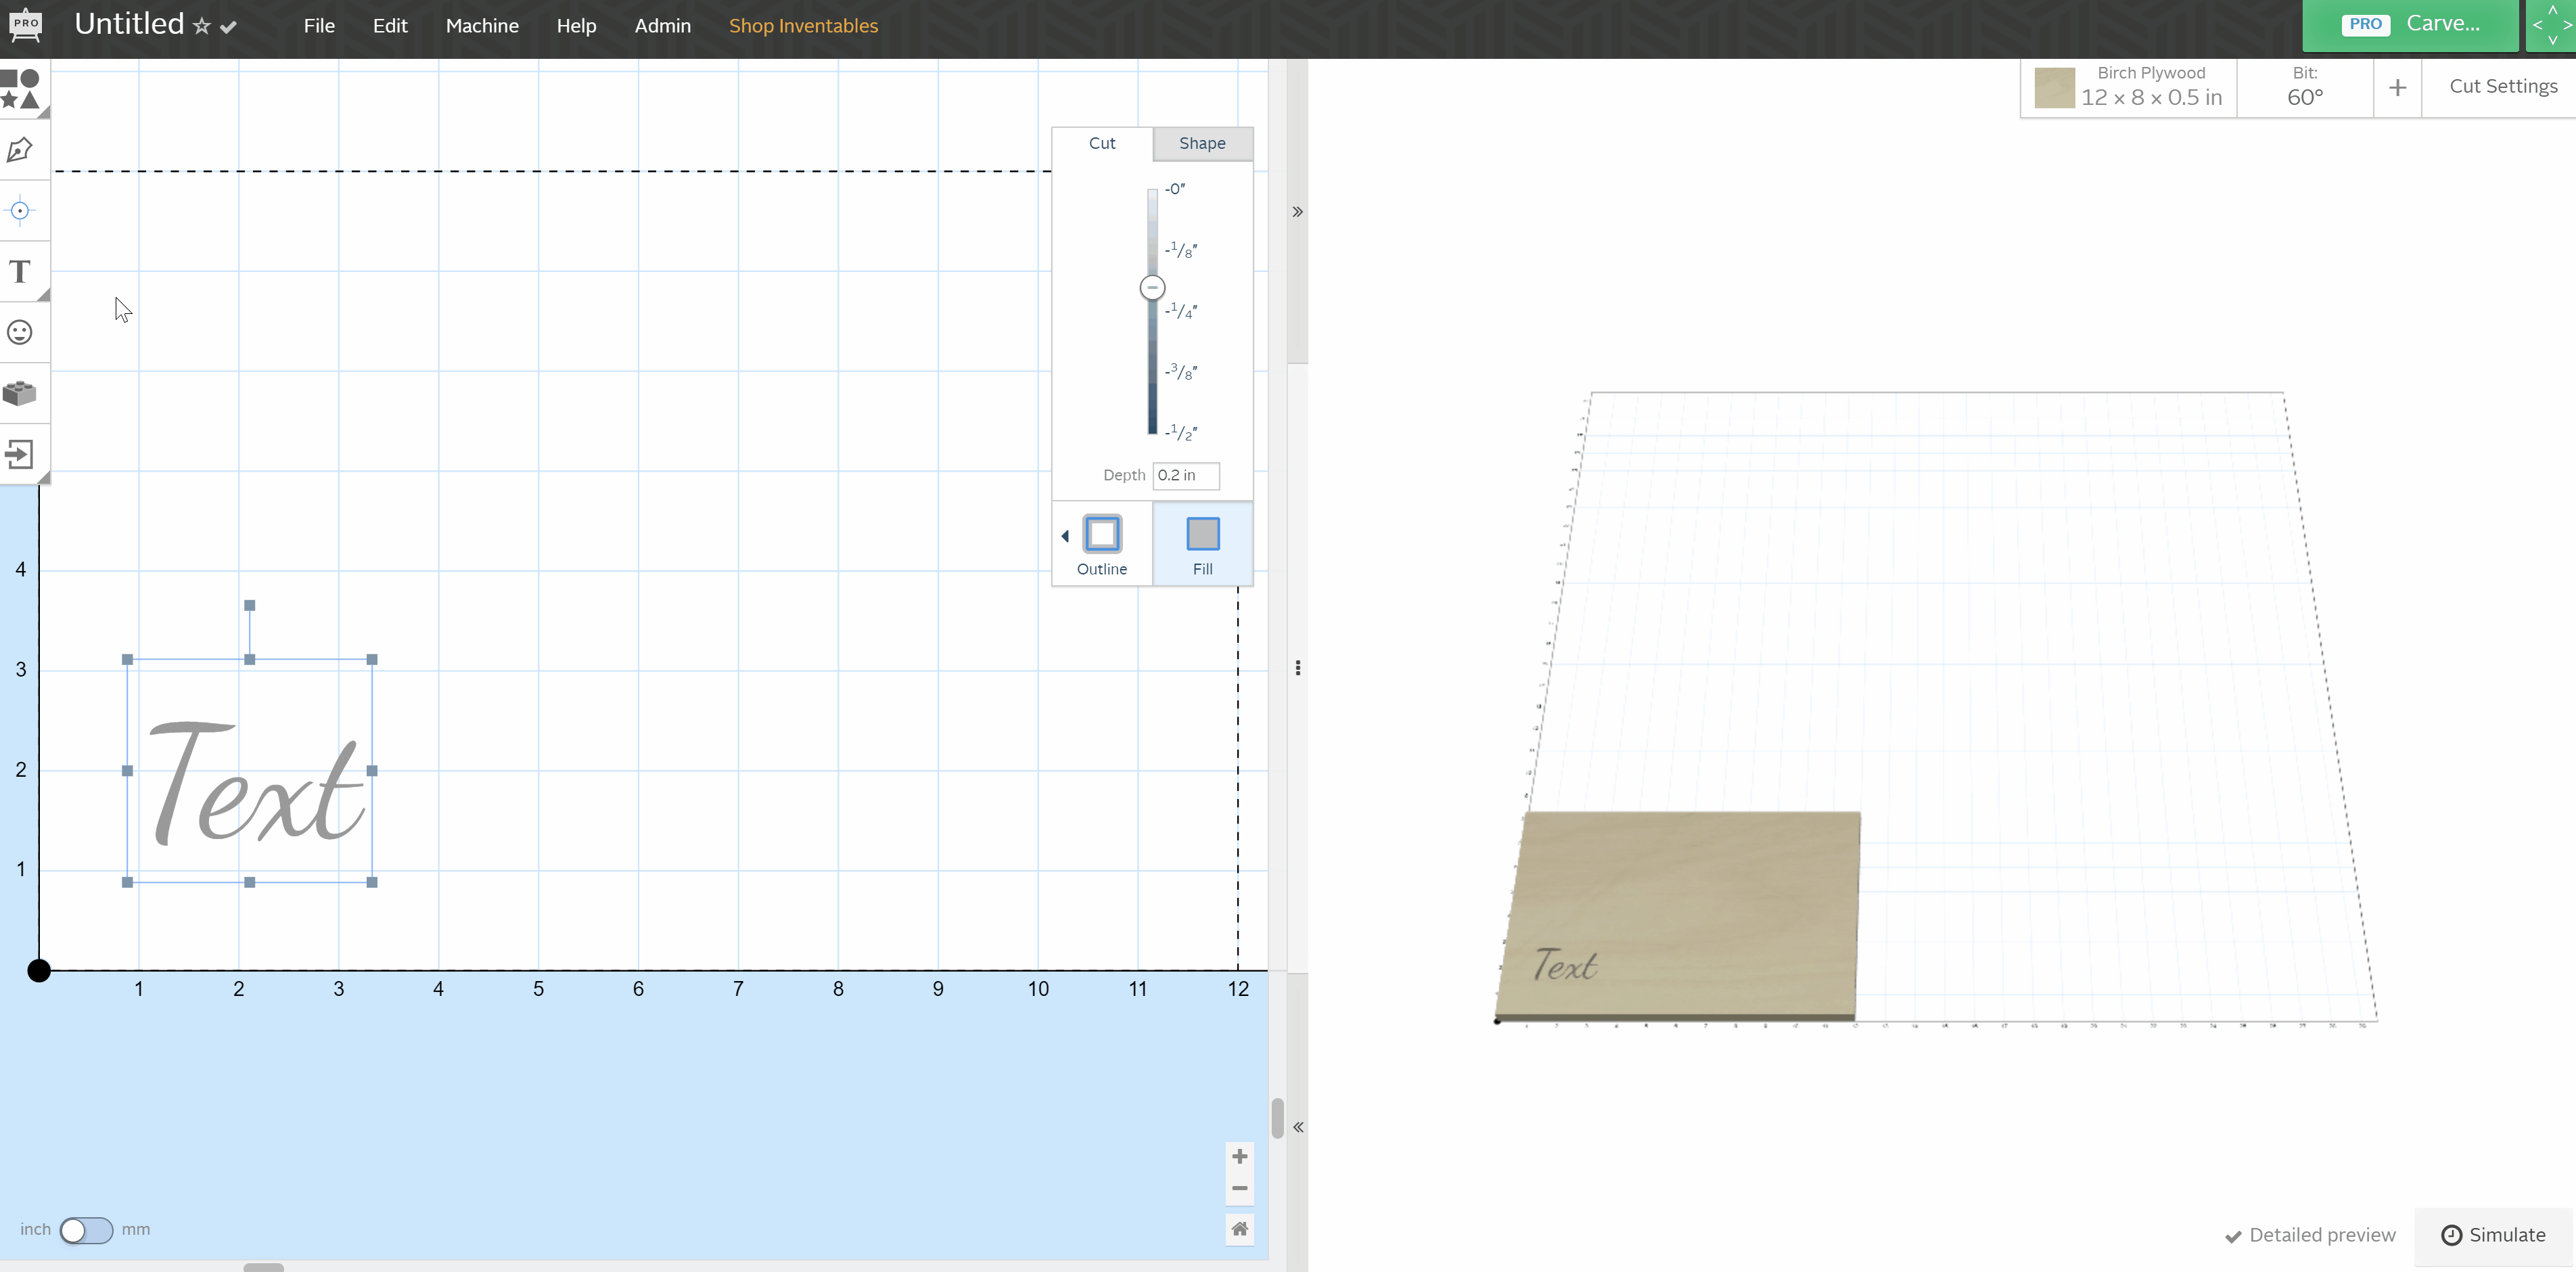Click the home reset view icon
Screen dimensions: 2576x1272
click(1239, 1229)
